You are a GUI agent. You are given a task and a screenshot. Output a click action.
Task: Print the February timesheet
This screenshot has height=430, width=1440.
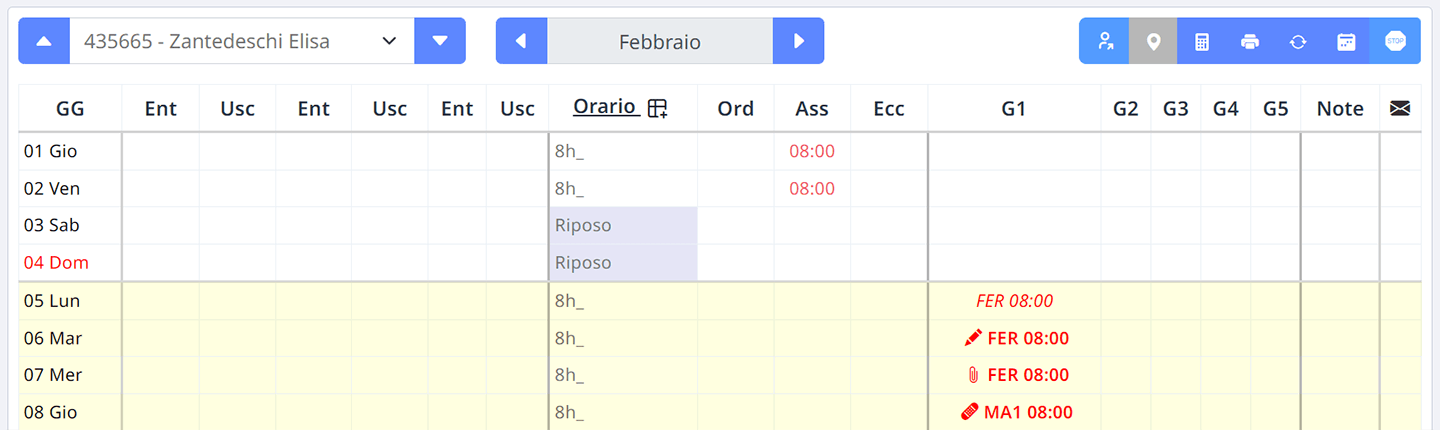coord(1250,41)
